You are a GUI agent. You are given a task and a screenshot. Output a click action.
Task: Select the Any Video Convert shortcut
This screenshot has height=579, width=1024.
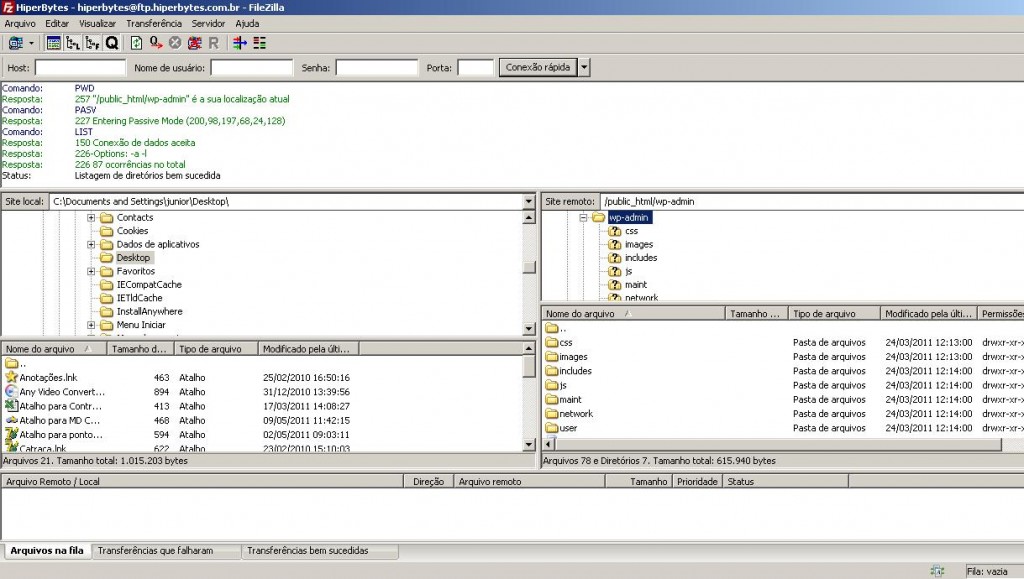[x=61, y=392]
